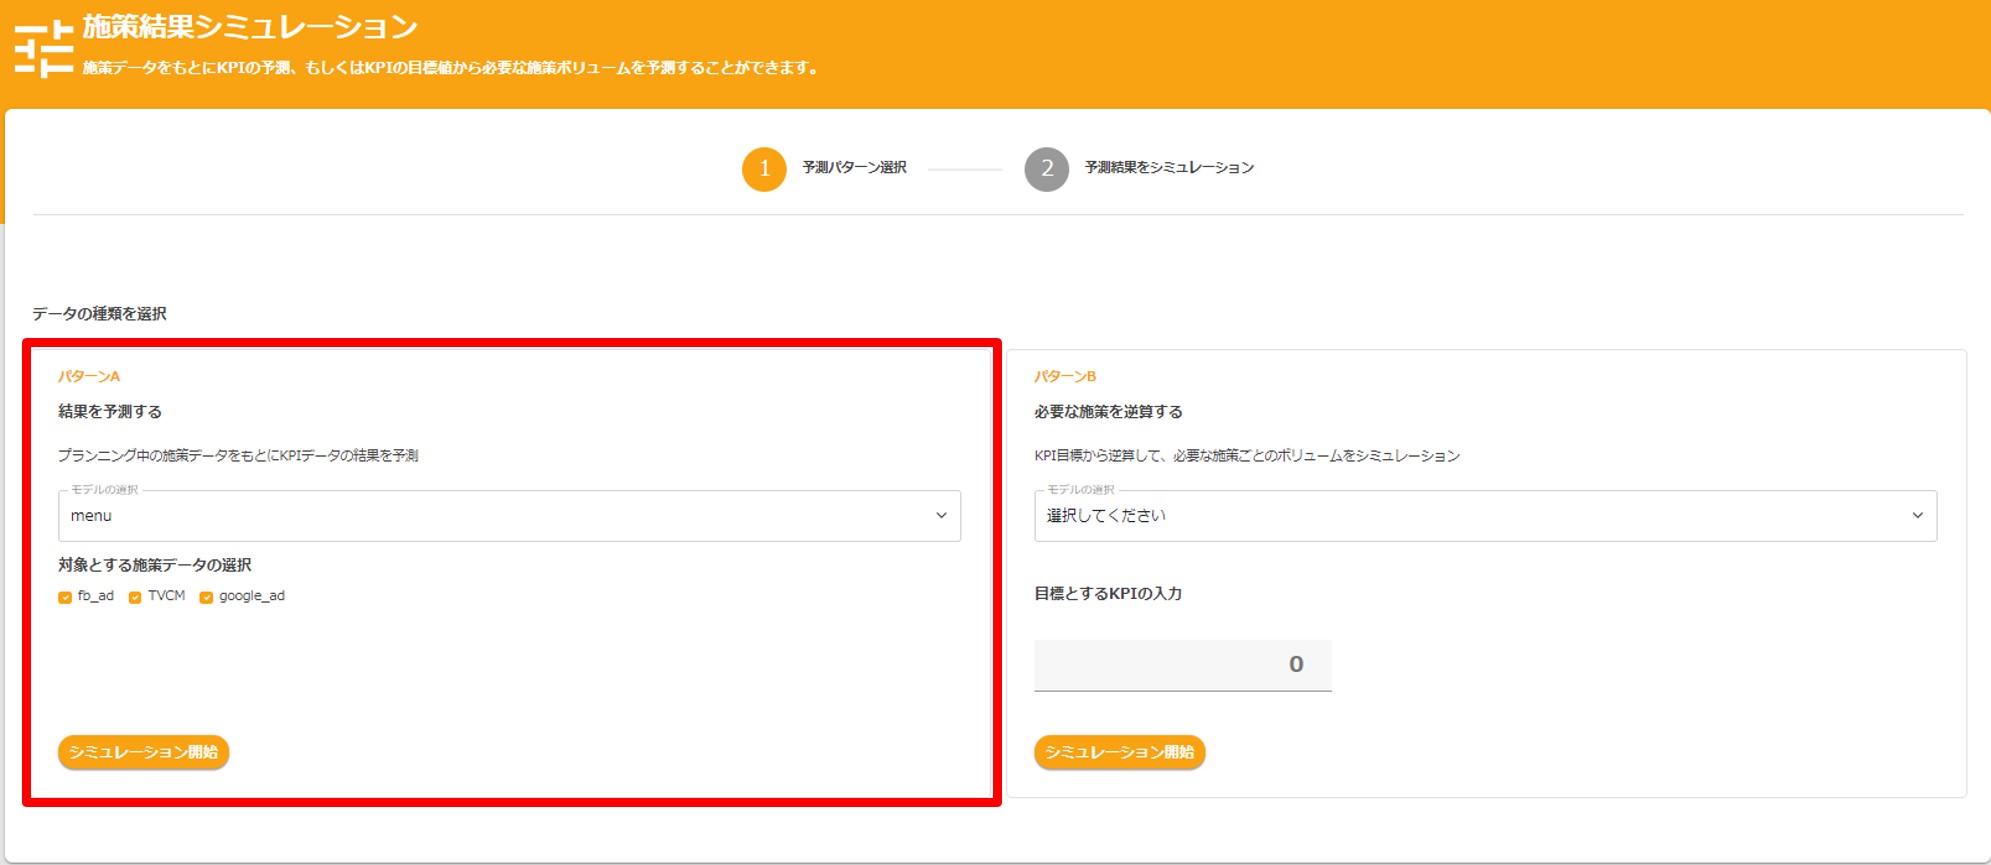Uncheck the TVCM checkbox
The image size is (1991, 865).
click(x=135, y=597)
